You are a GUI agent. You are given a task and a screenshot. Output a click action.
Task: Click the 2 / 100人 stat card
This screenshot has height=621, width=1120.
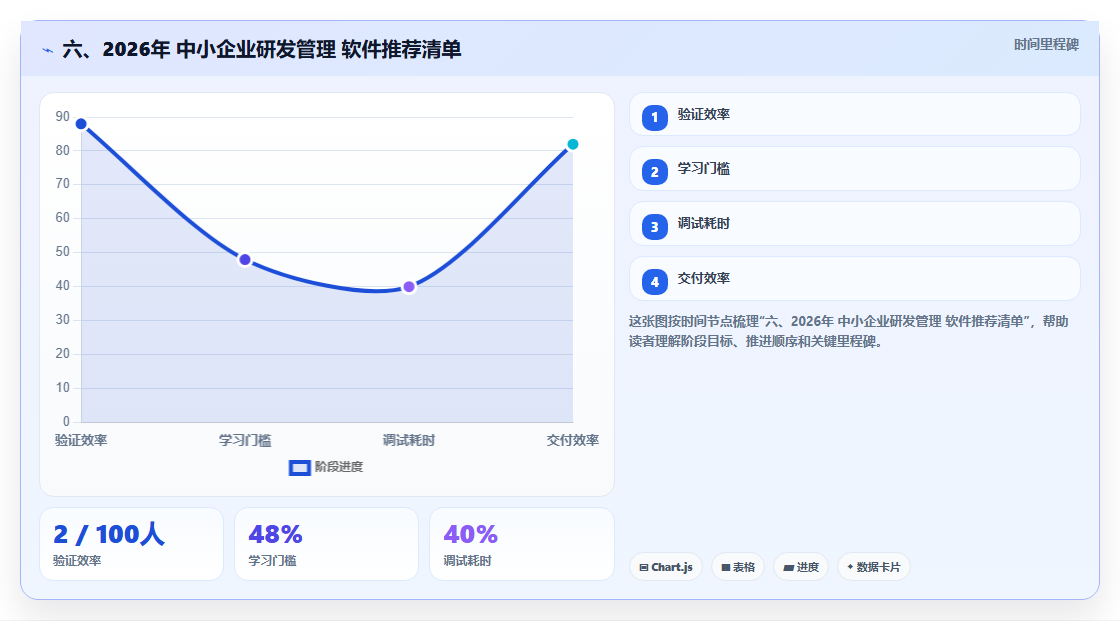131,544
